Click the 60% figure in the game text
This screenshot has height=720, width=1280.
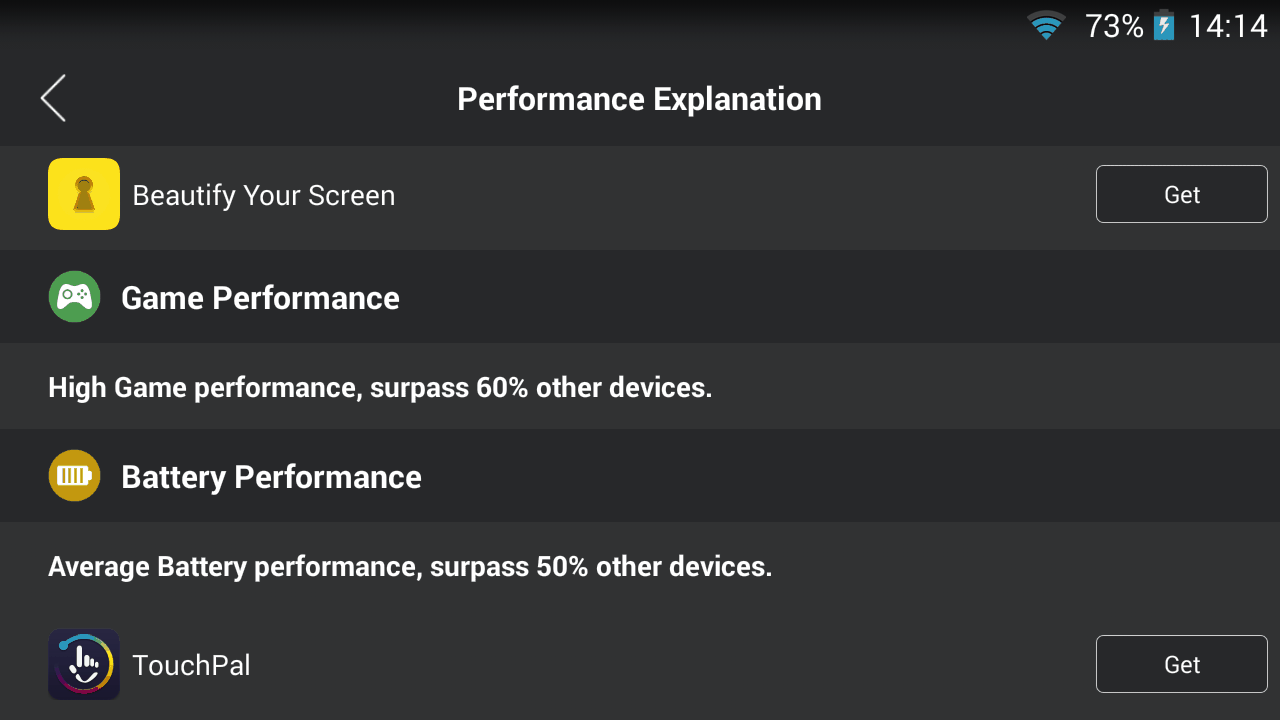(502, 387)
